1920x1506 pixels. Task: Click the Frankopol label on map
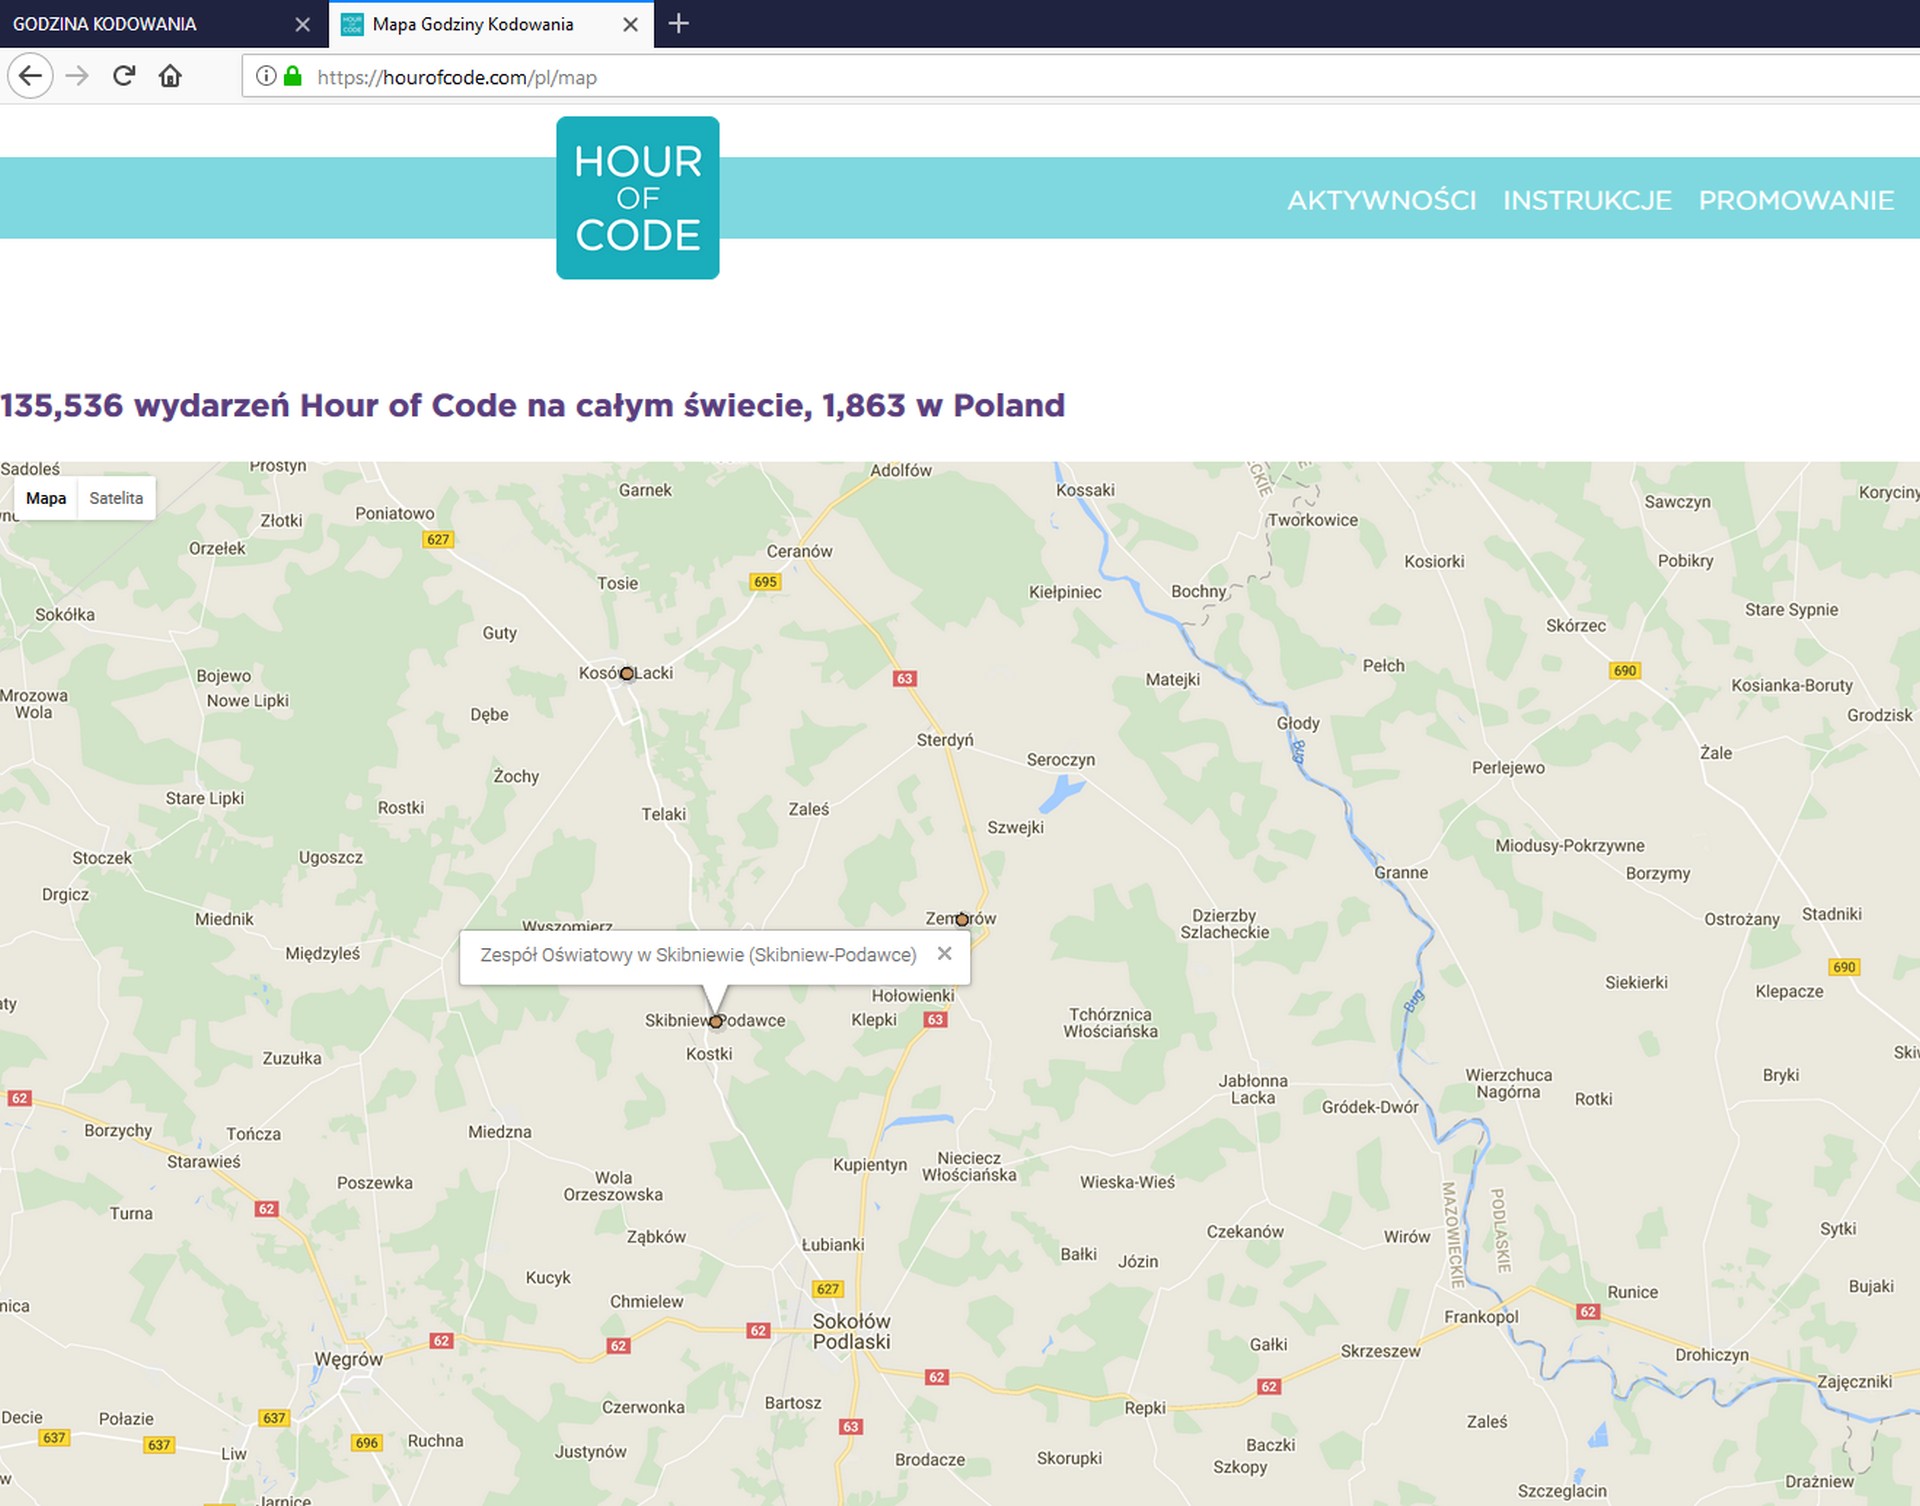pyautogui.click(x=1481, y=1317)
